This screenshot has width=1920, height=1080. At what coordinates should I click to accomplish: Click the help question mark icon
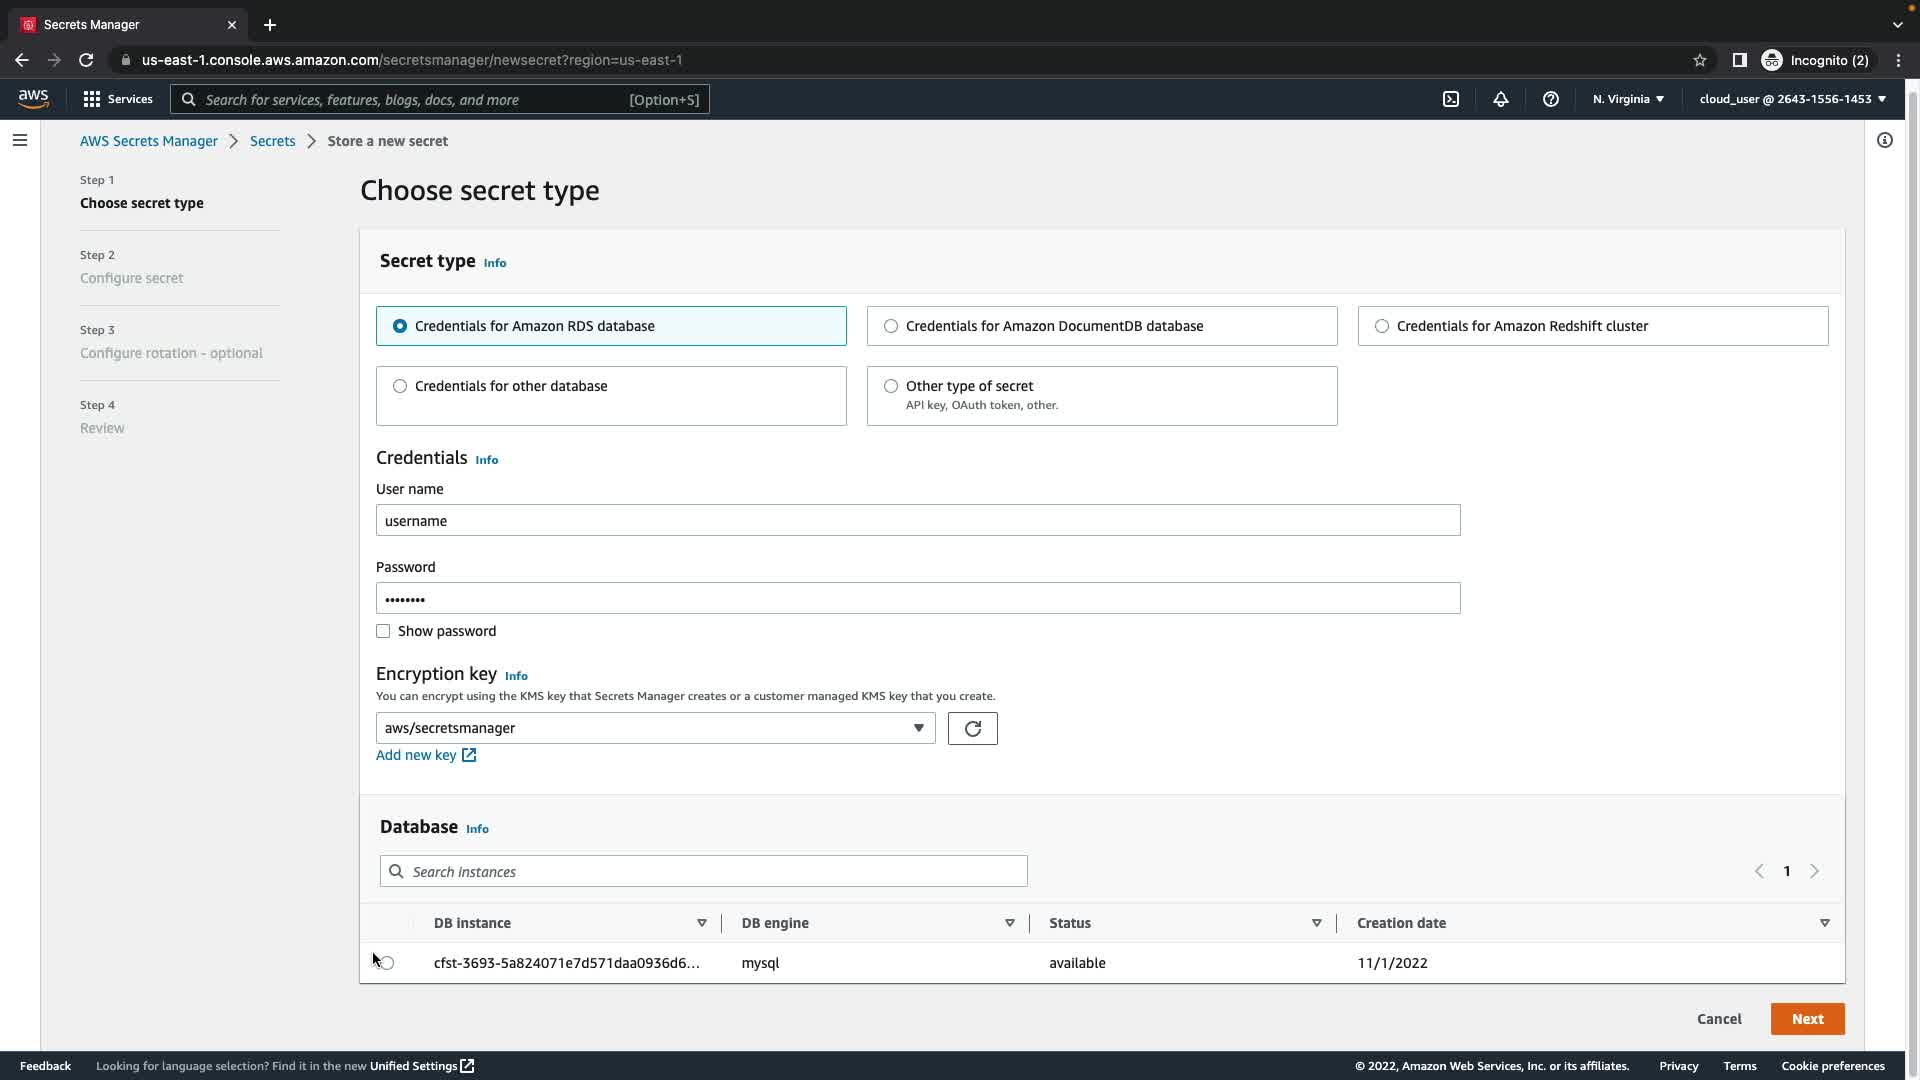(x=1551, y=99)
